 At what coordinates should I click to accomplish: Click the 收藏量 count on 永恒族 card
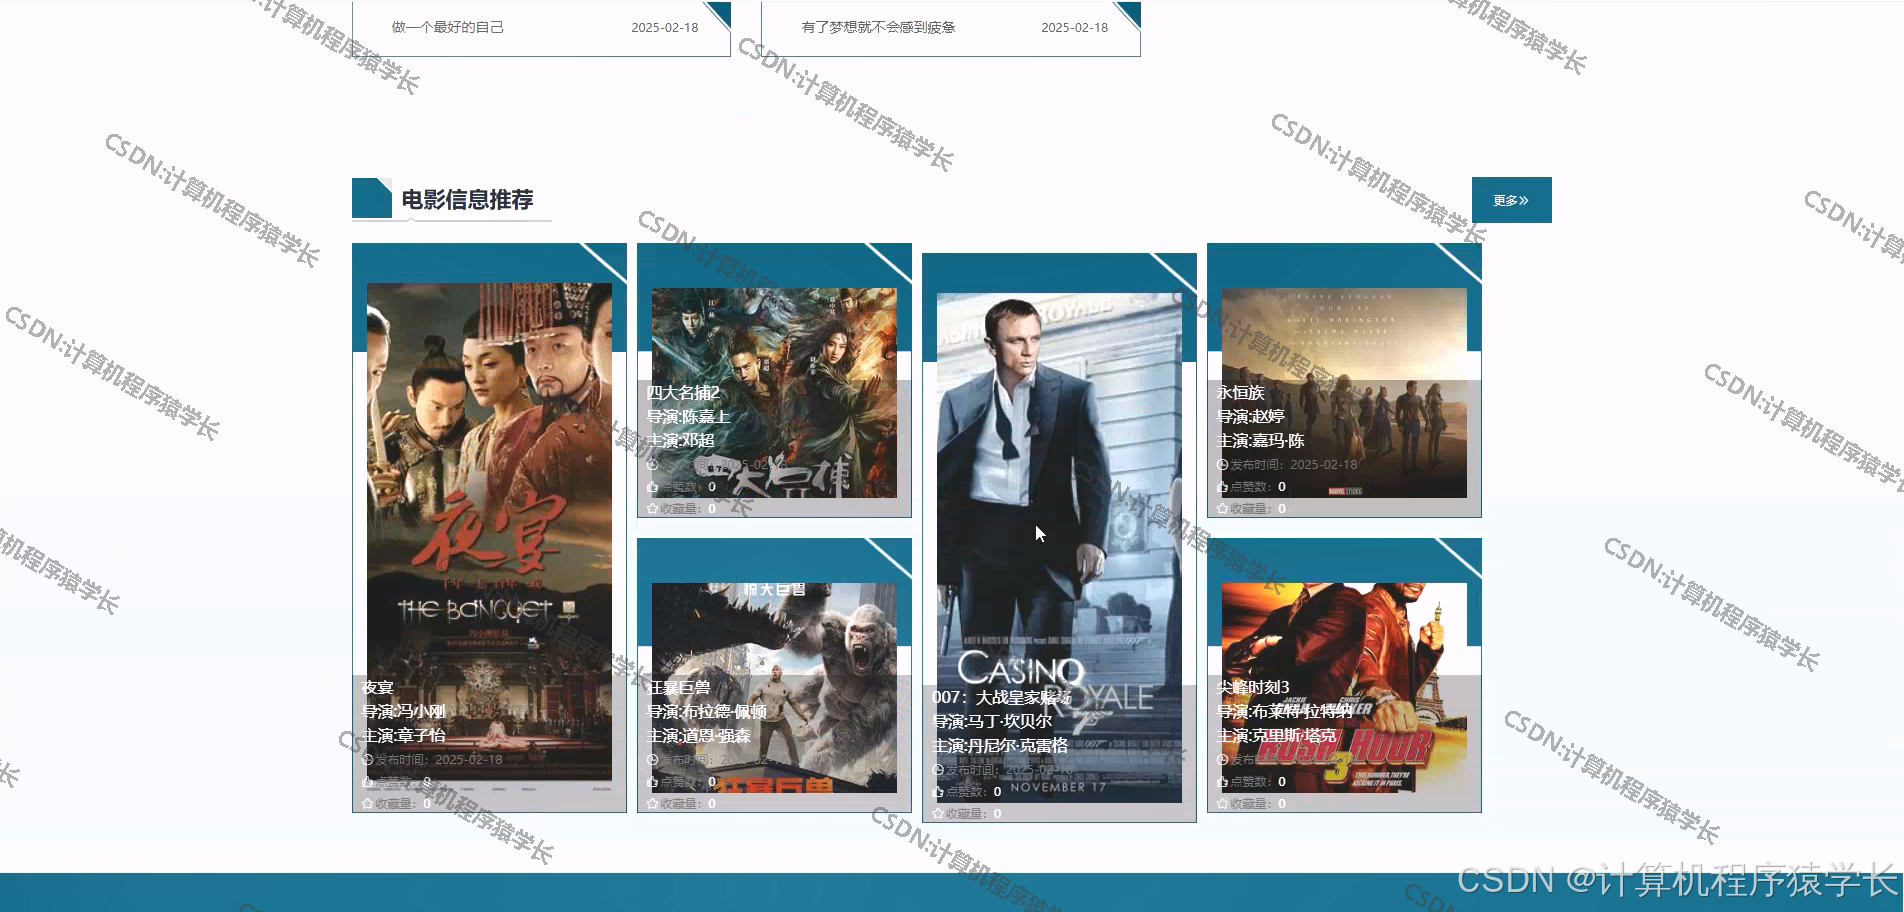(x=1282, y=509)
